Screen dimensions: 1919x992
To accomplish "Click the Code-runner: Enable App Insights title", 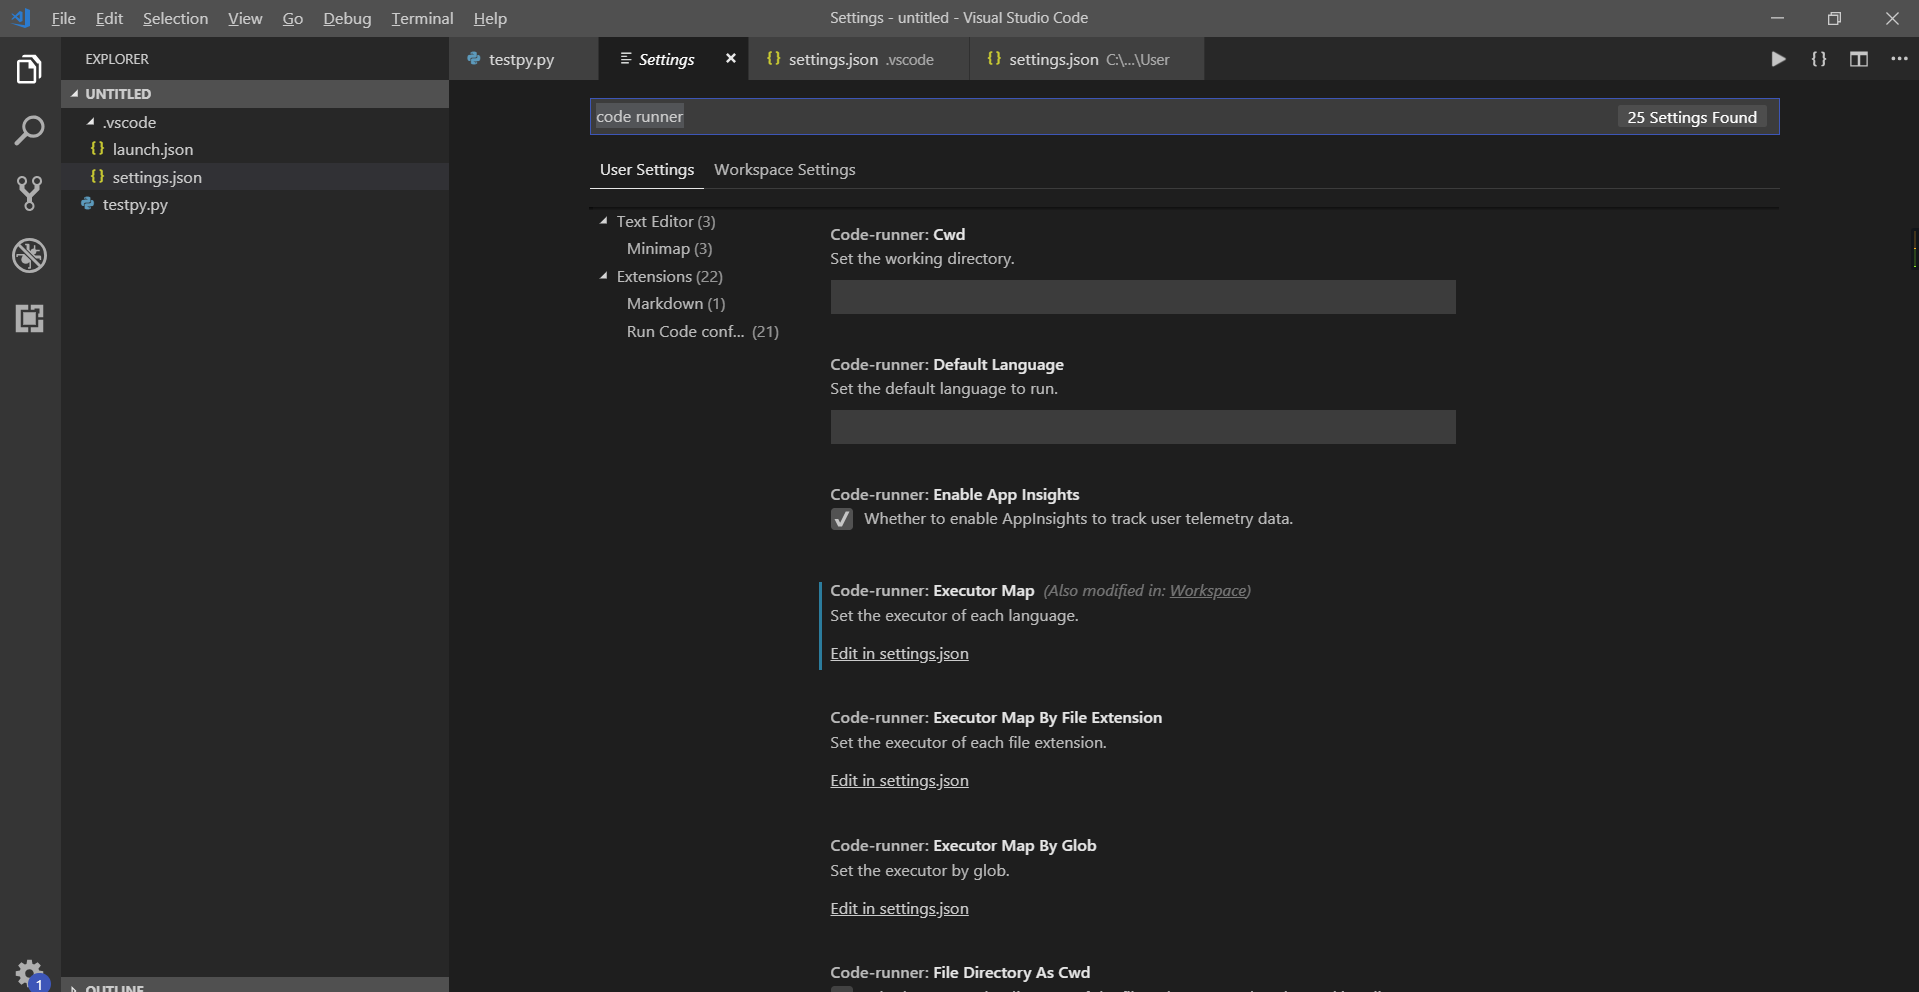I will [955, 494].
